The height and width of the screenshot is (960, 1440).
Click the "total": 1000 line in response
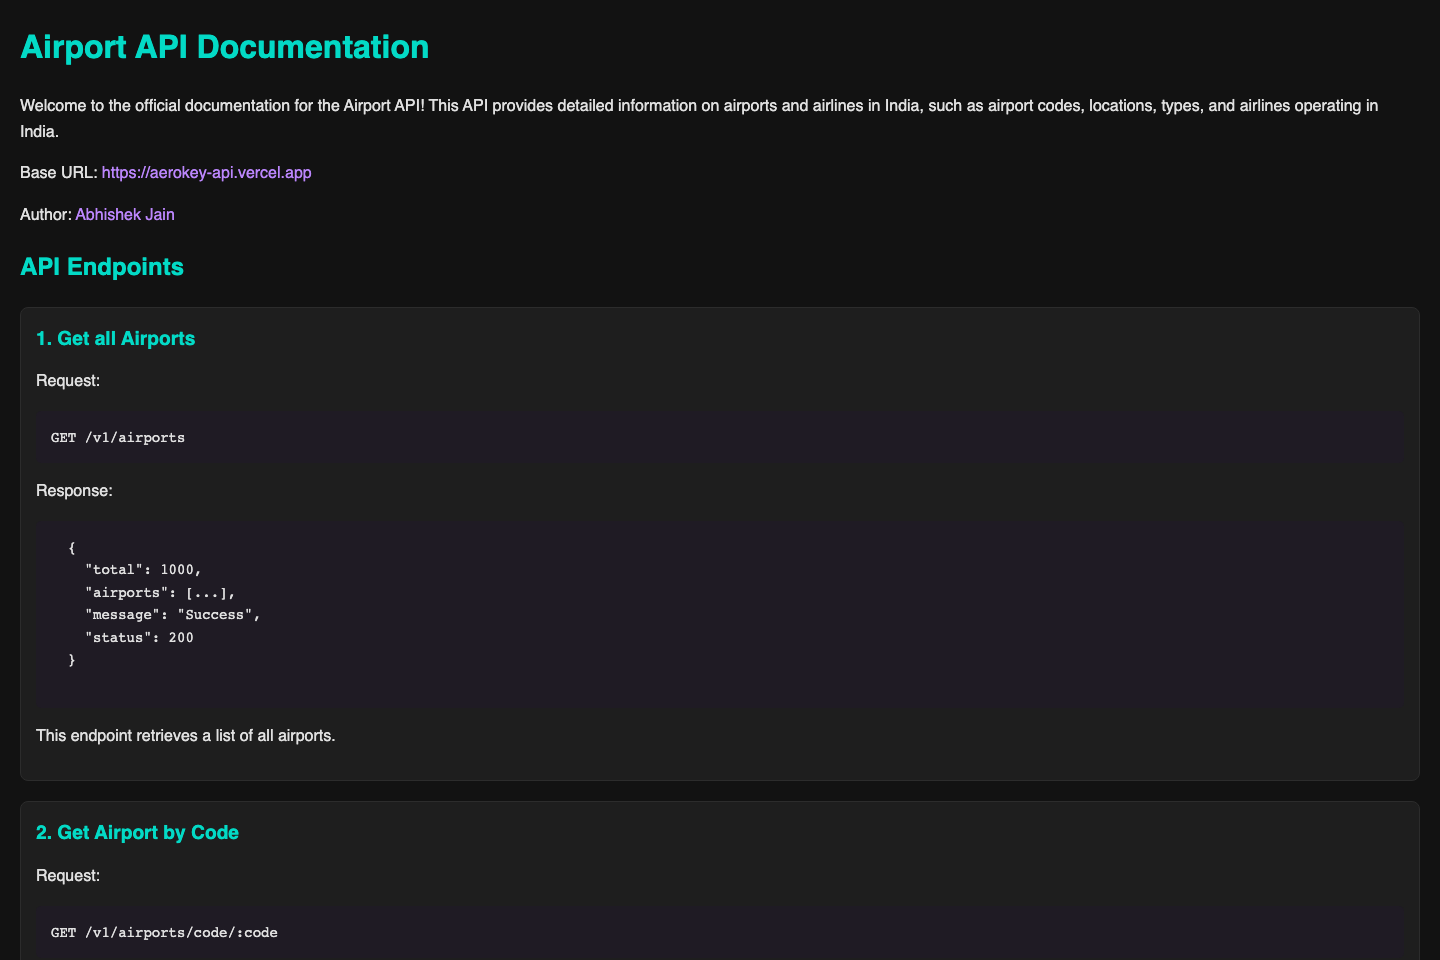(143, 570)
